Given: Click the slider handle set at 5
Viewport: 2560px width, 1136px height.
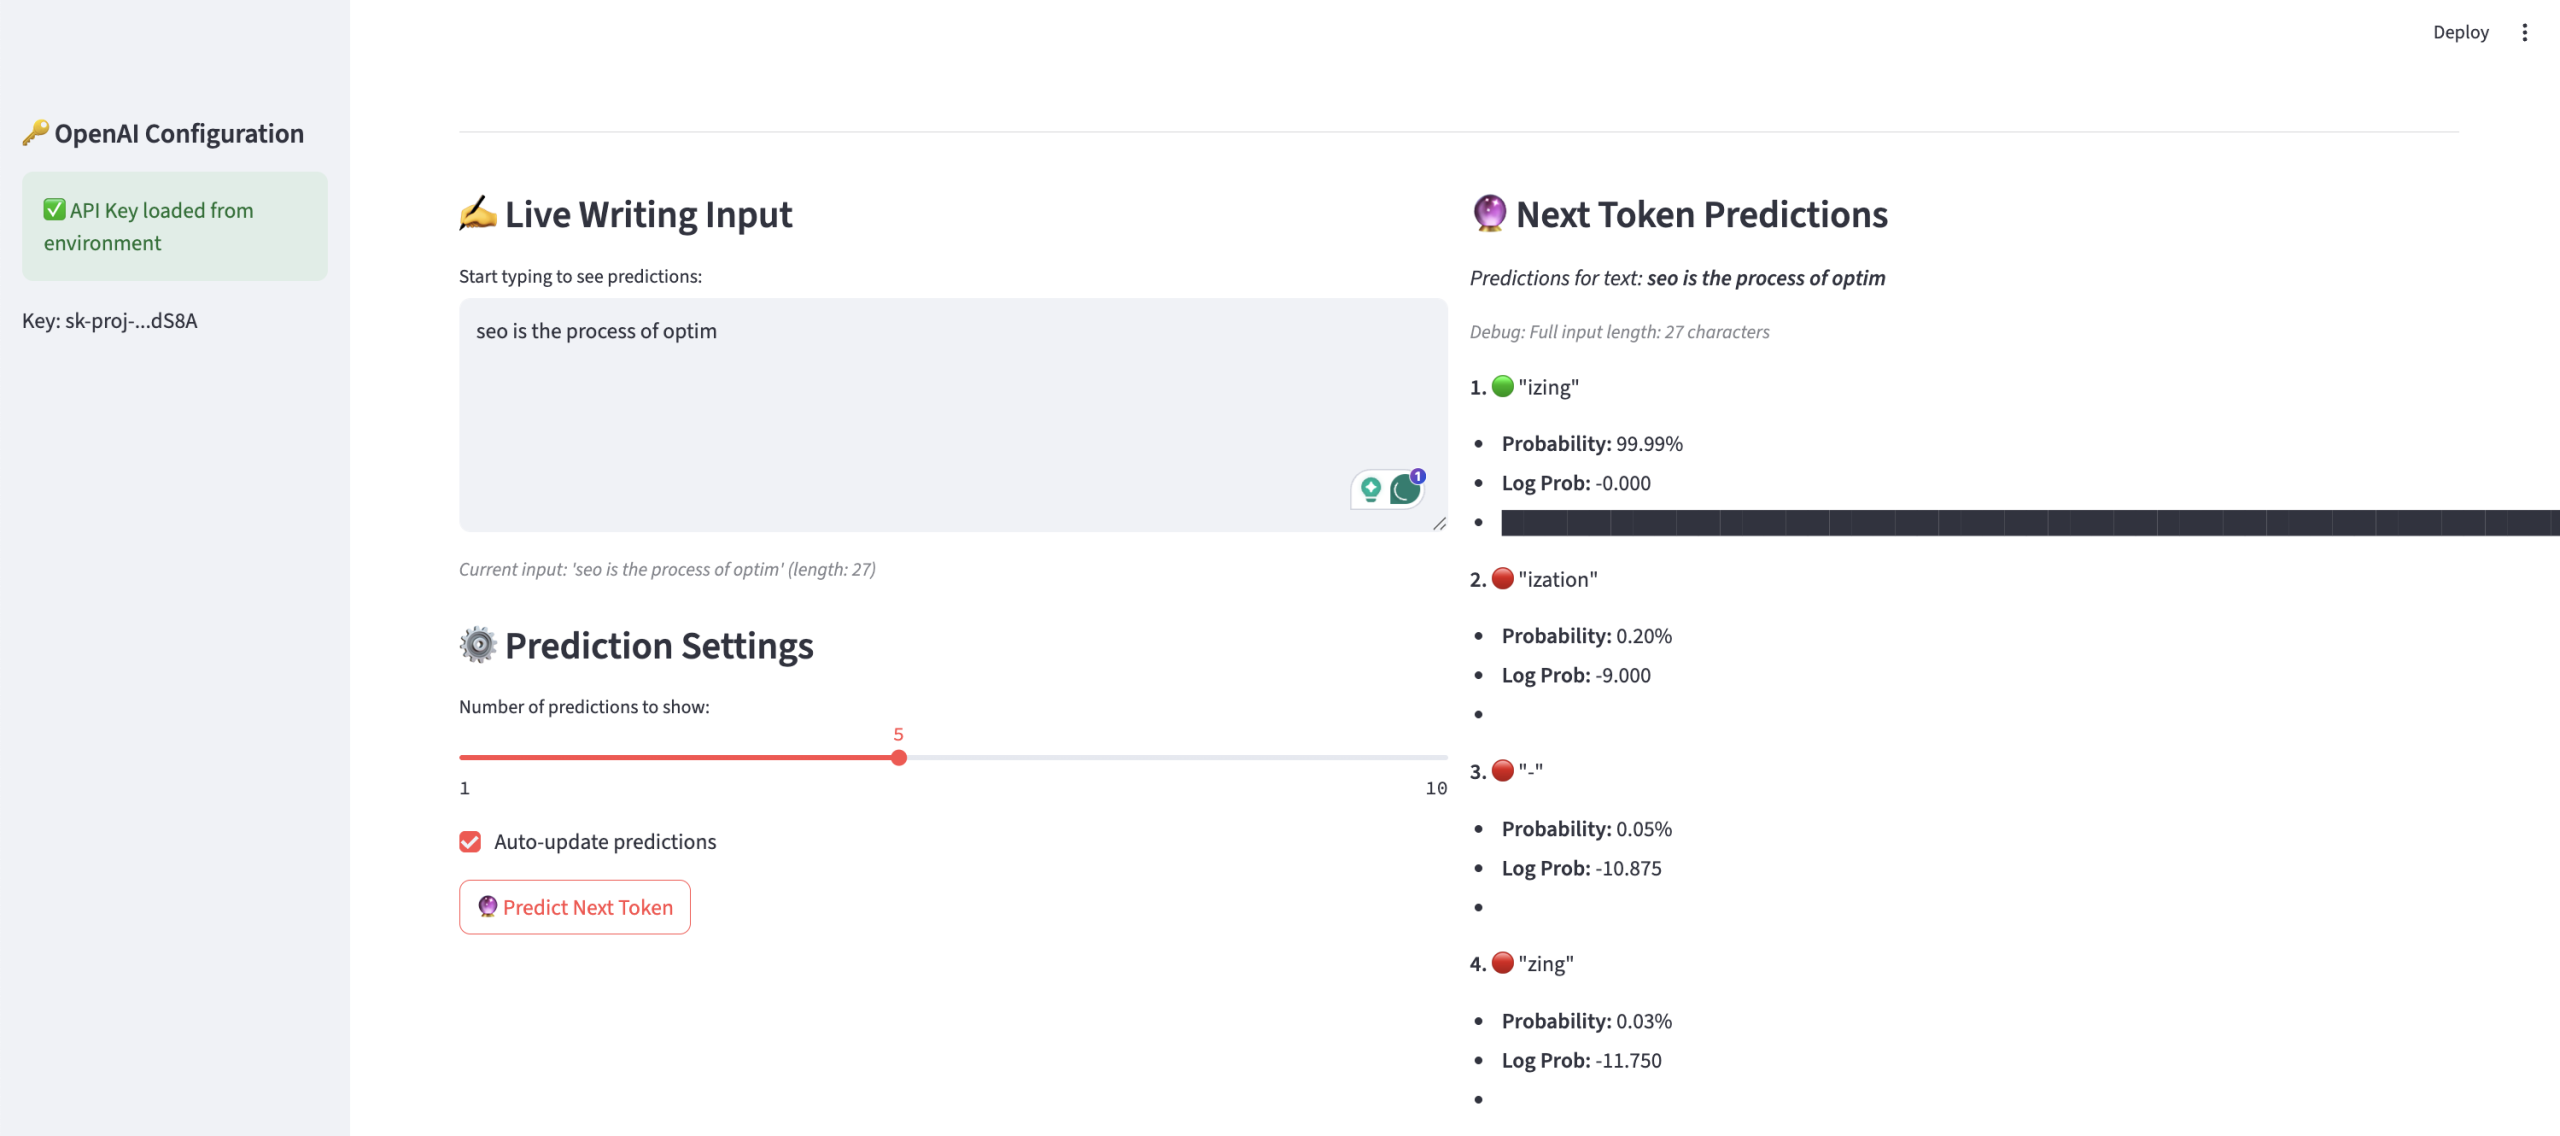Looking at the screenshot, I should tap(899, 758).
